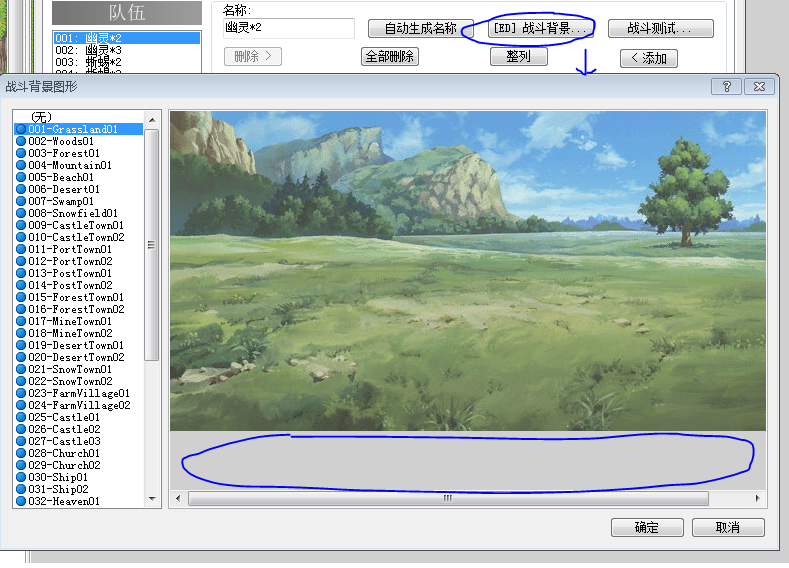
Task: Click the list's scroll down arrow
Action: (152, 499)
